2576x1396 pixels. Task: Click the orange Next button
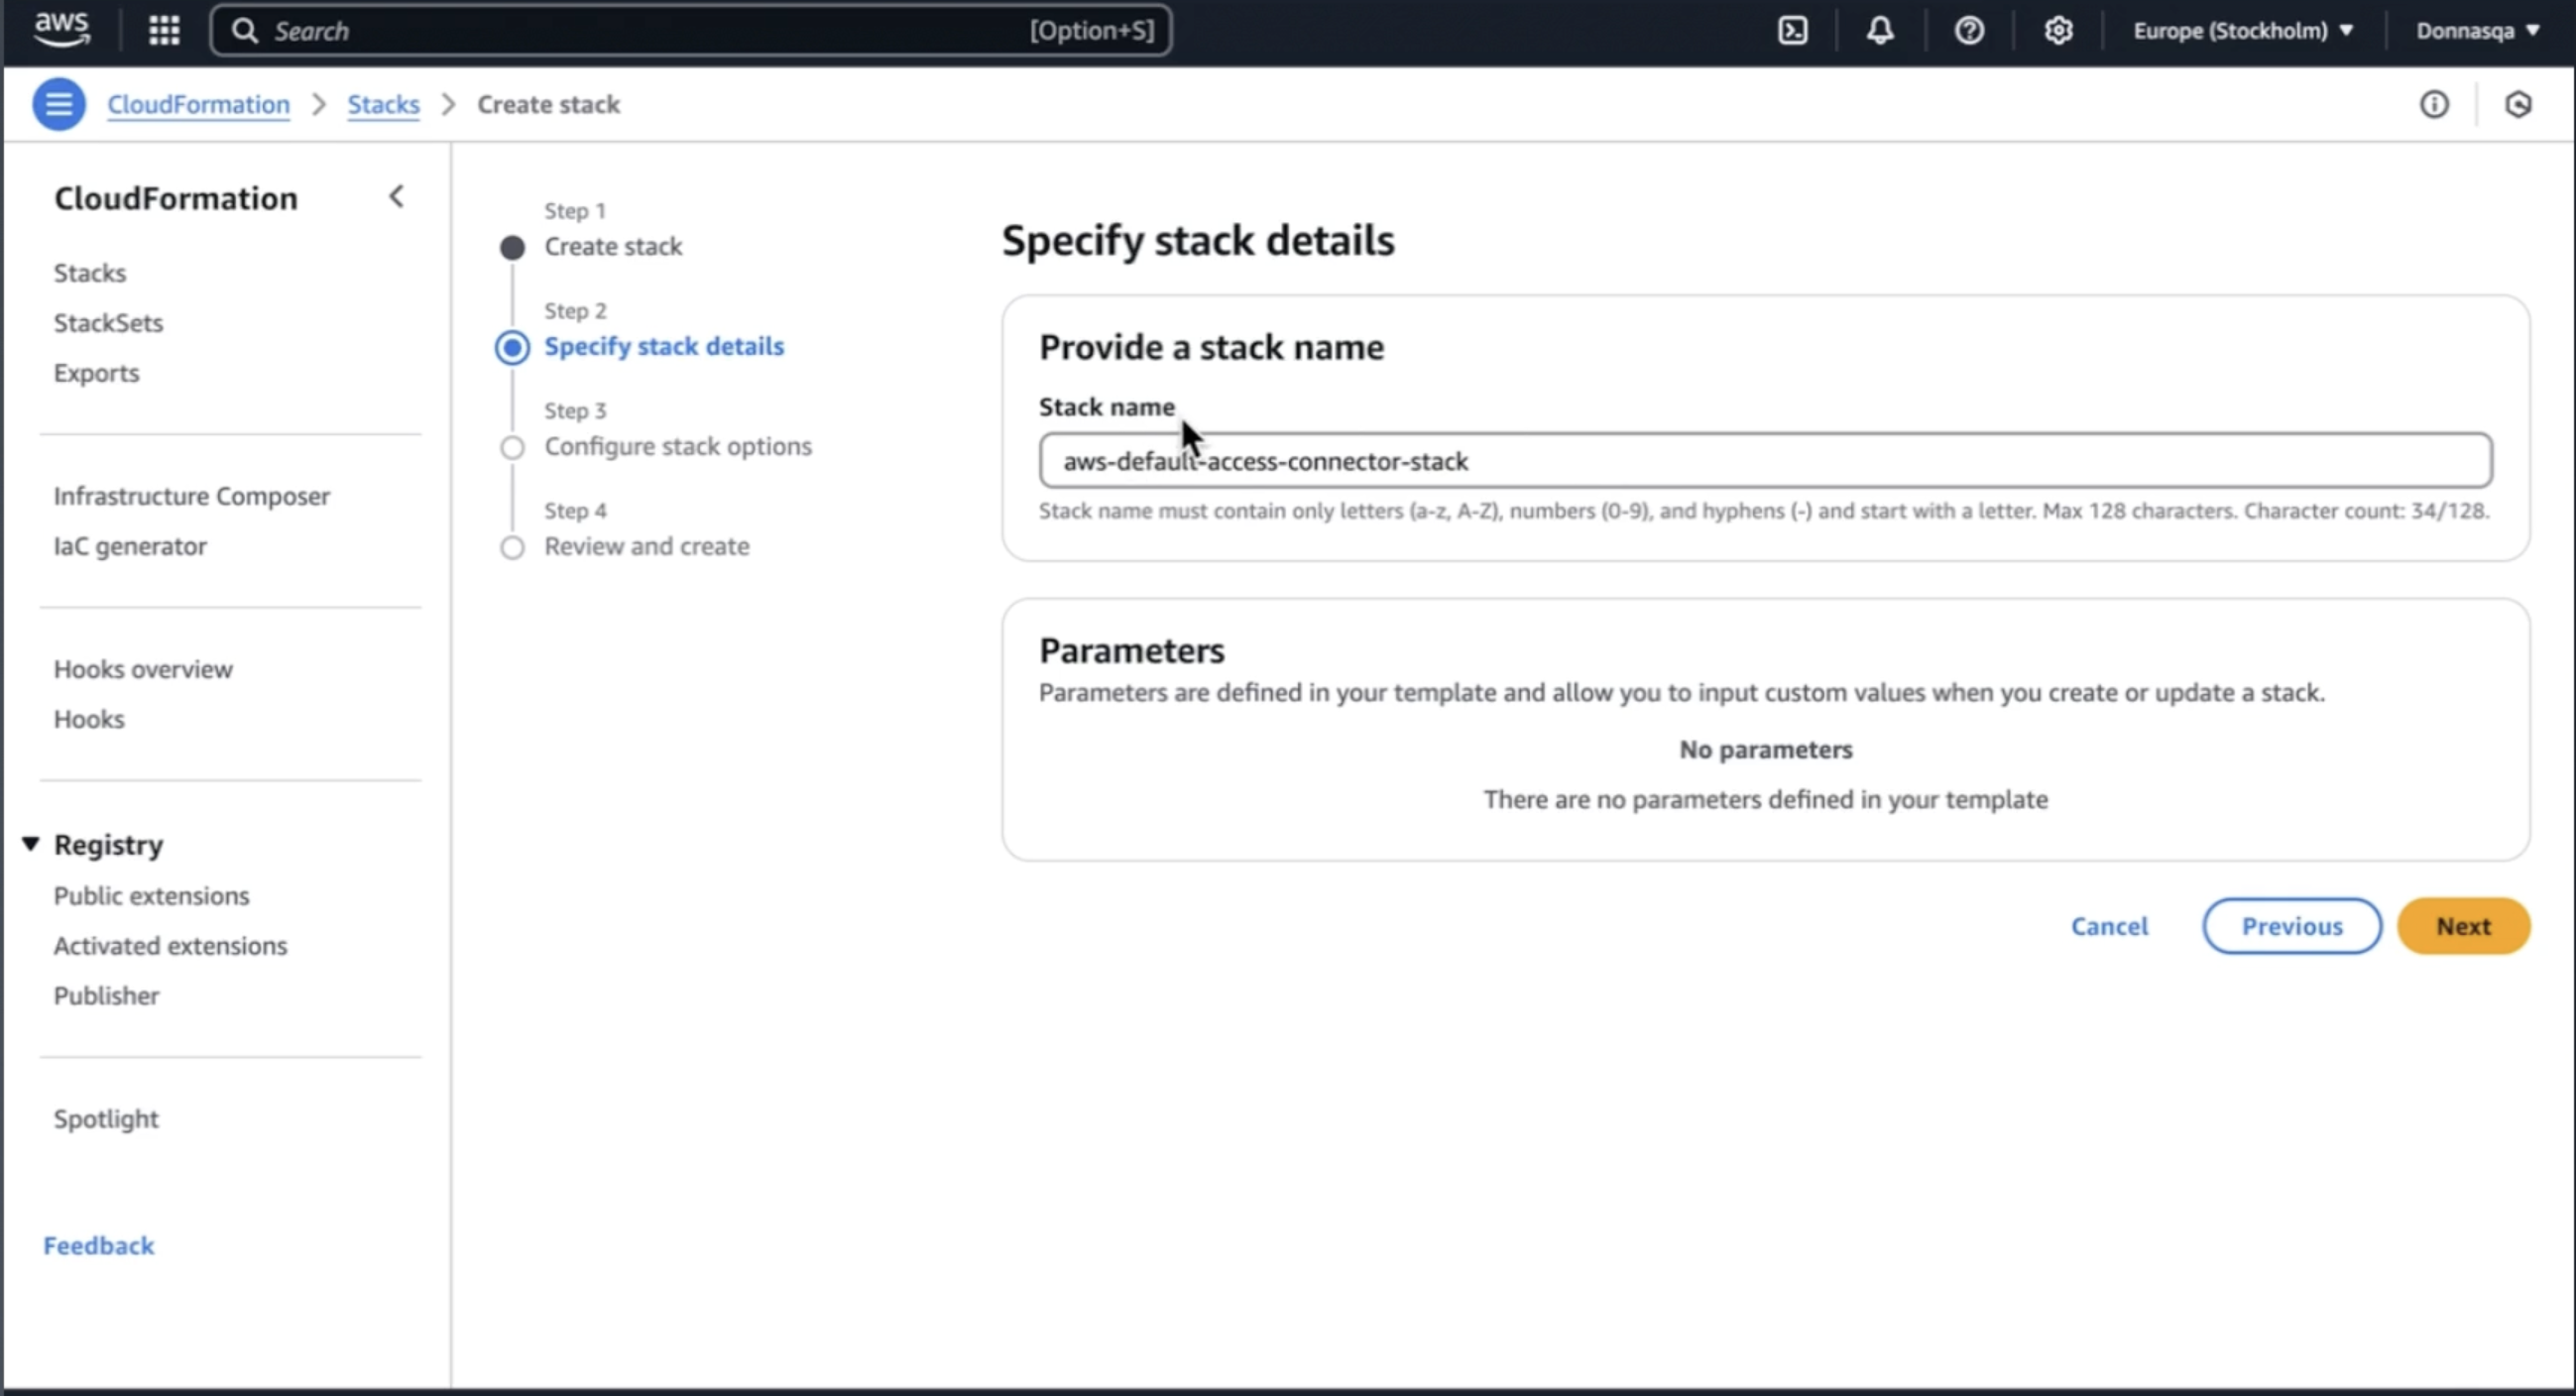click(2462, 926)
